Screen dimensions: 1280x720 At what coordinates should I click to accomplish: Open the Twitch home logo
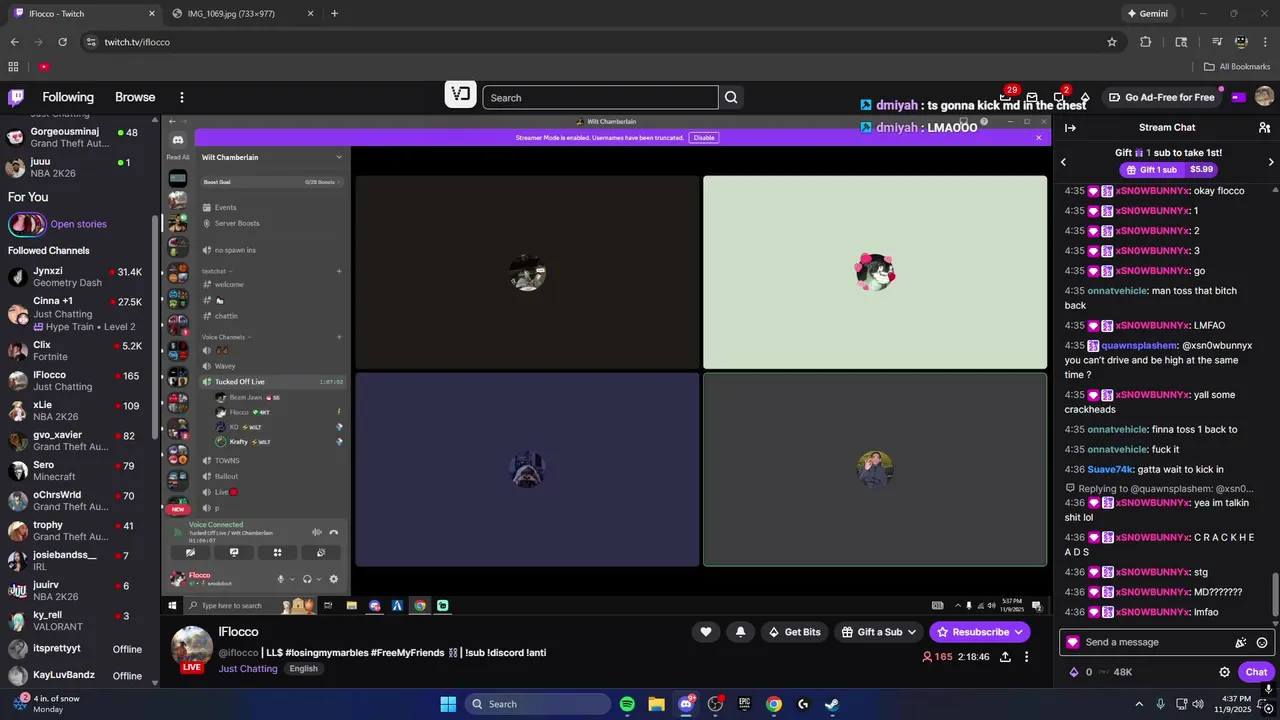[x=16, y=97]
